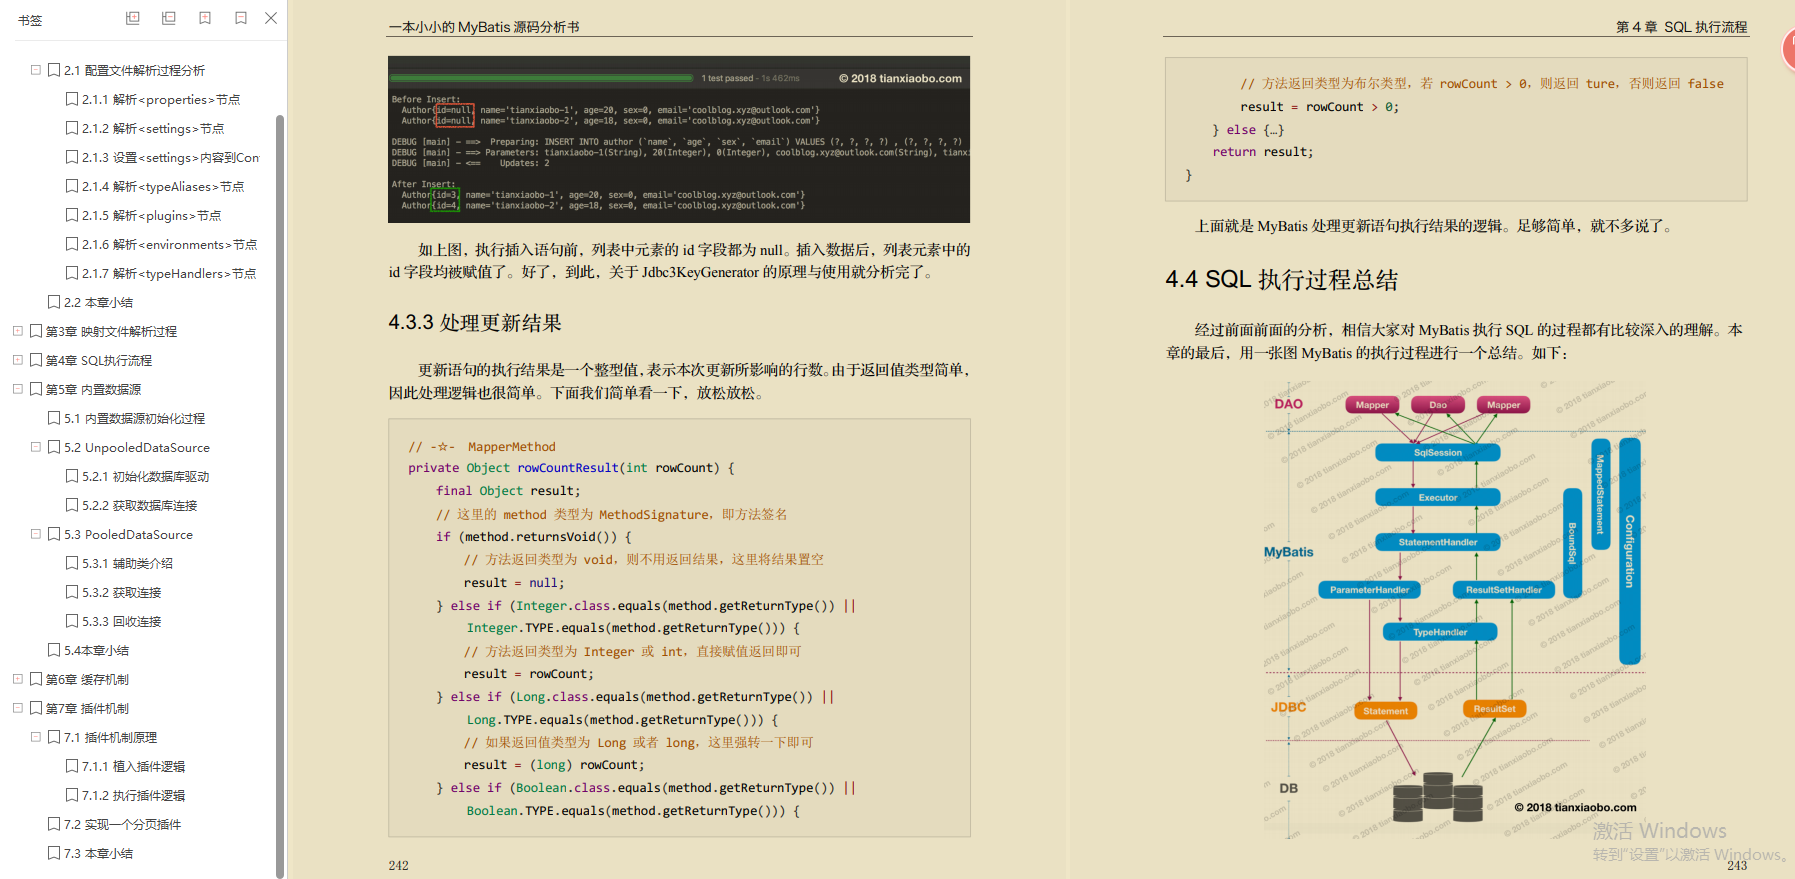
Task: Collapse the 5.2 UnpooledDataSource node
Action: [36, 447]
